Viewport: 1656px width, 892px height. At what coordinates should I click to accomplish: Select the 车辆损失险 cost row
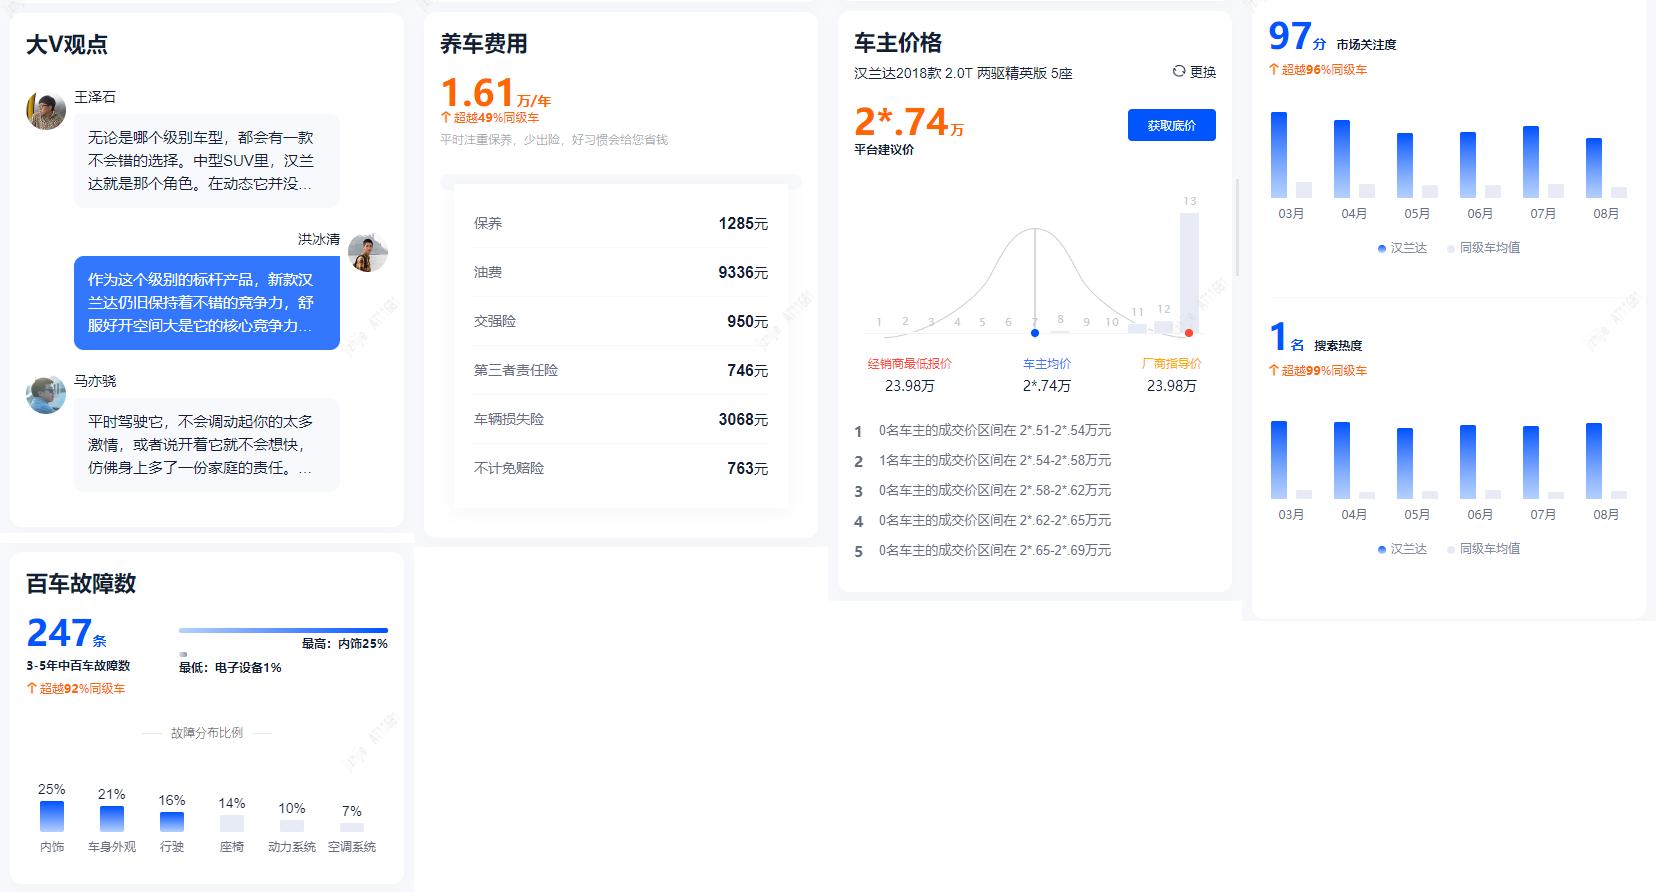point(621,419)
